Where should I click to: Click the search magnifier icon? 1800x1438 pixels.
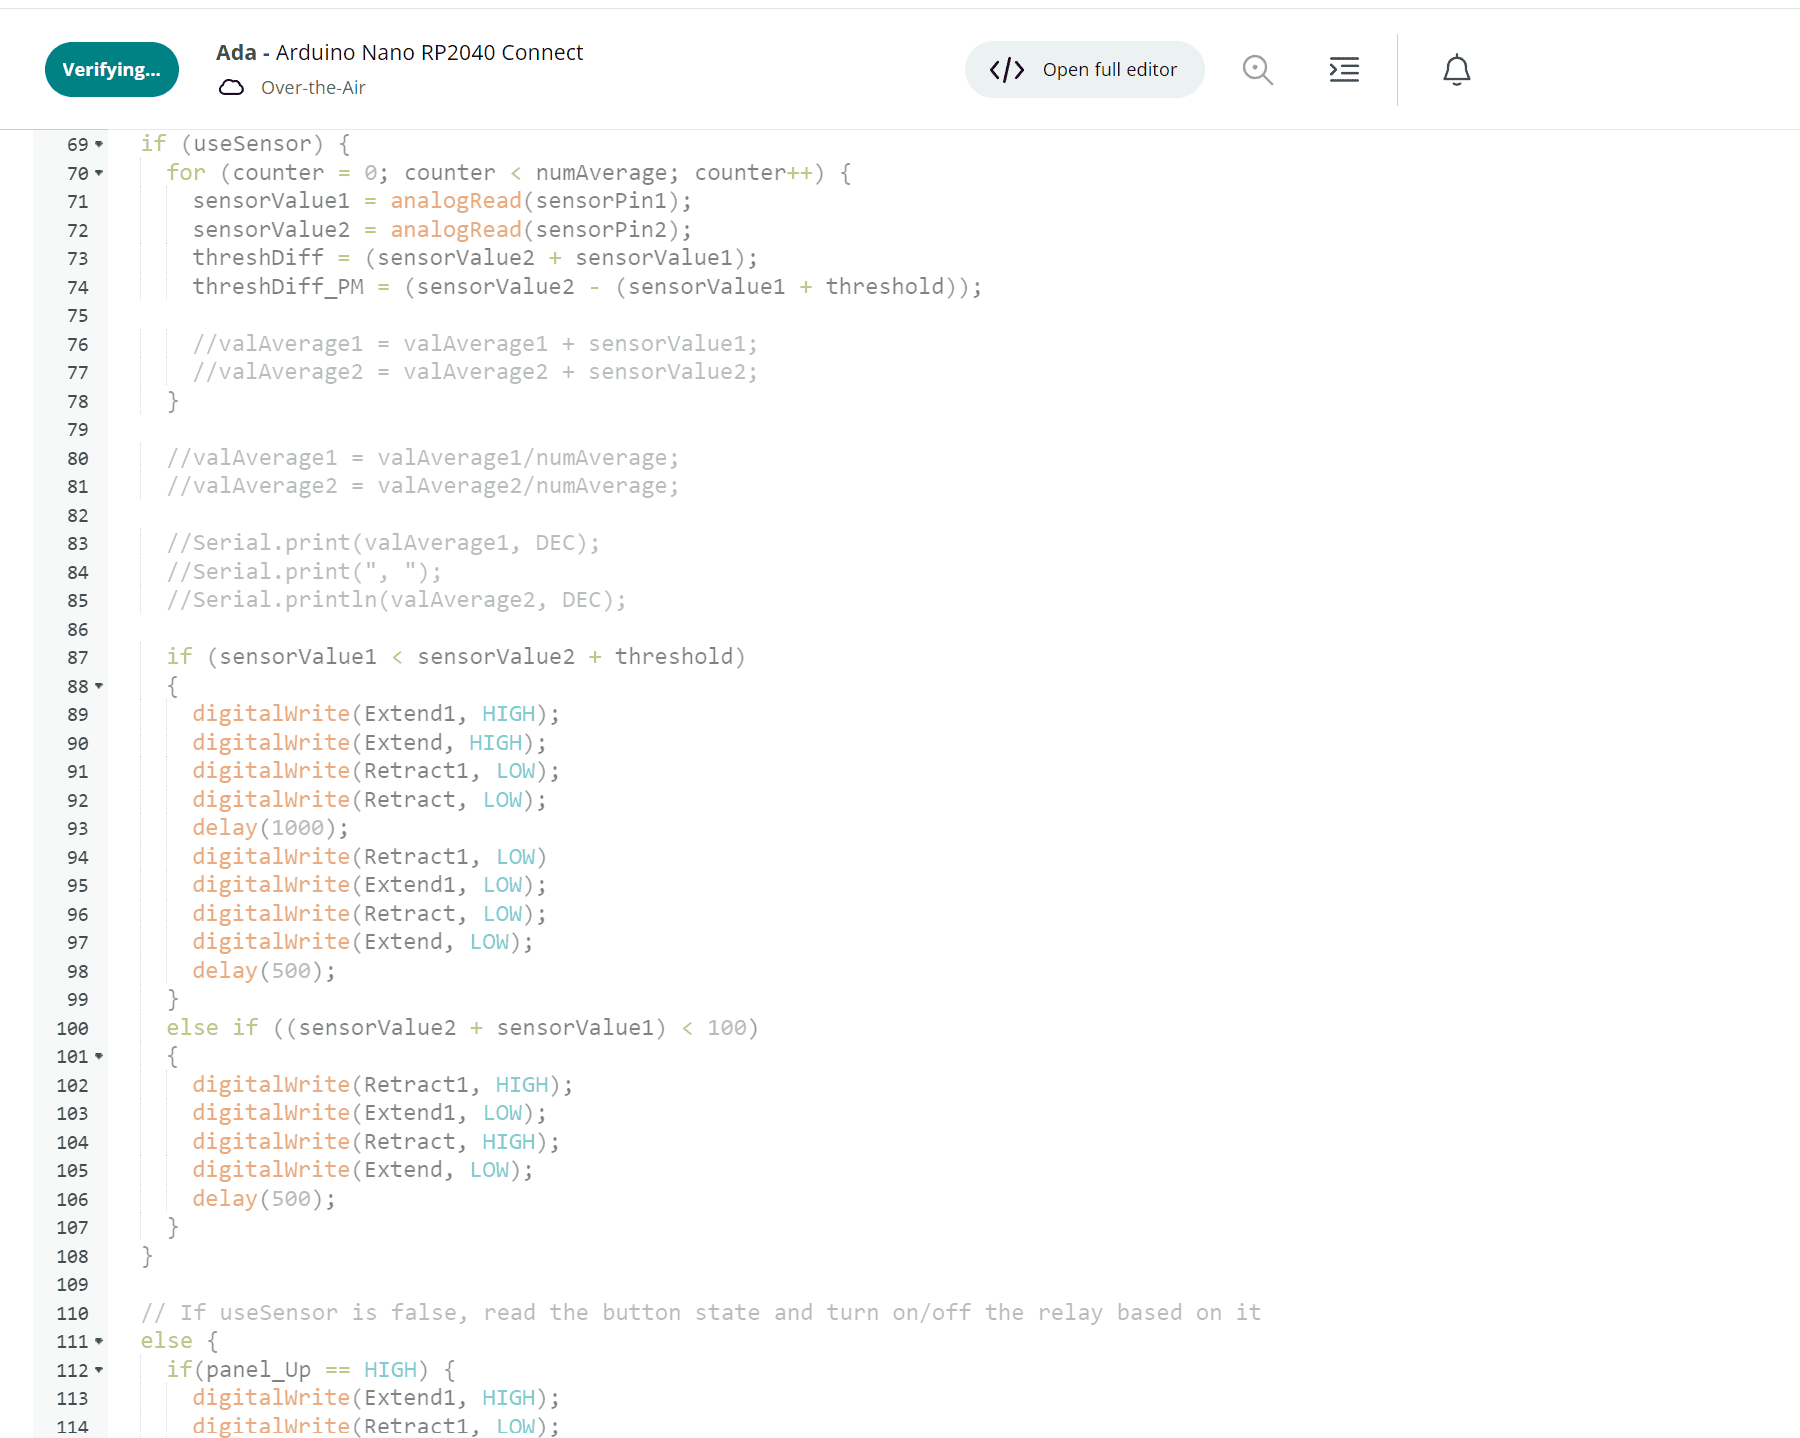click(x=1257, y=70)
